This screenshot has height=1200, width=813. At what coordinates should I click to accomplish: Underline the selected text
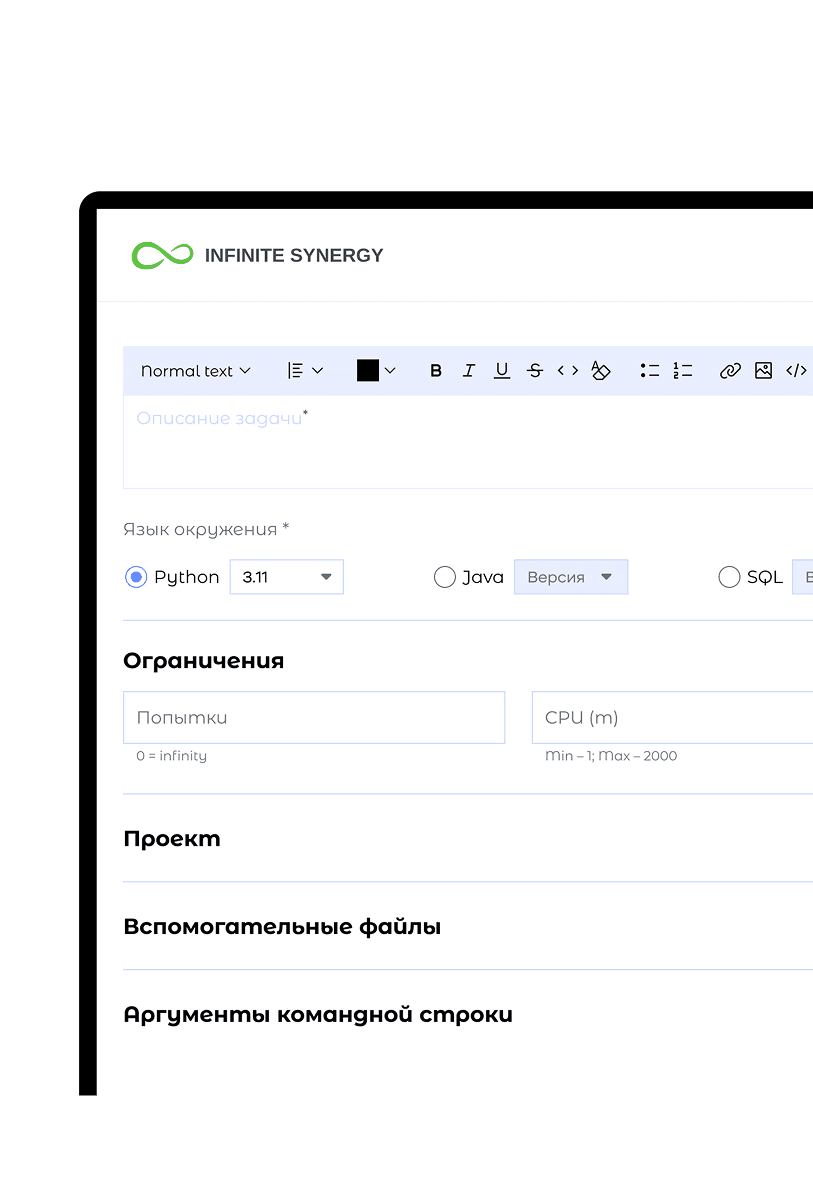502,371
